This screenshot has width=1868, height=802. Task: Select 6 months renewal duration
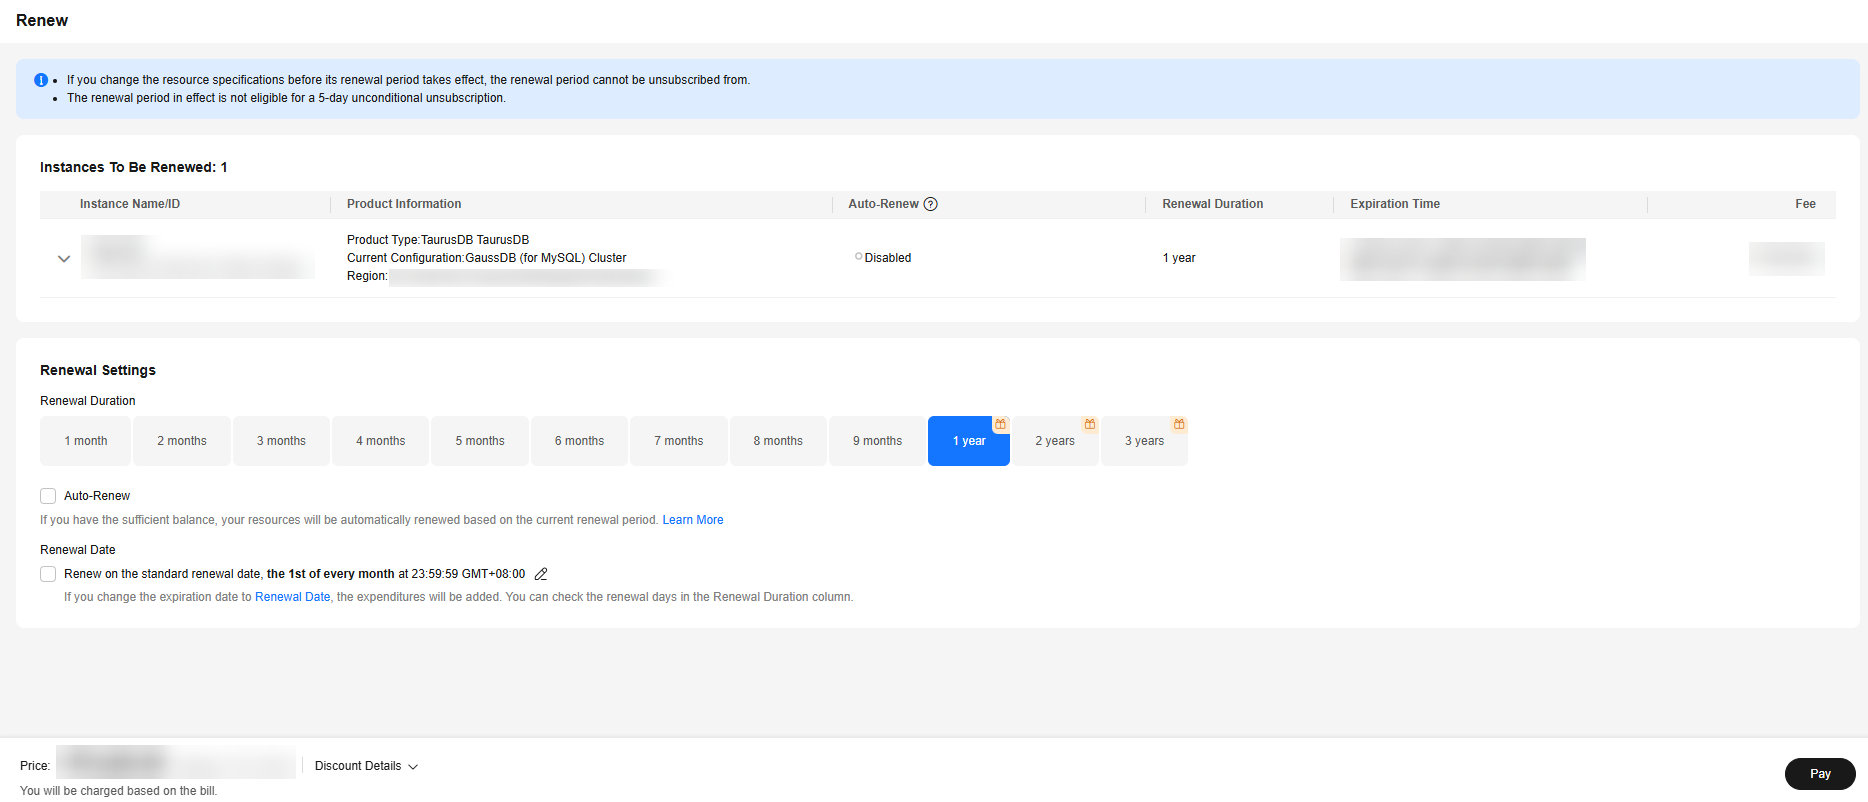pyautogui.click(x=580, y=441)
